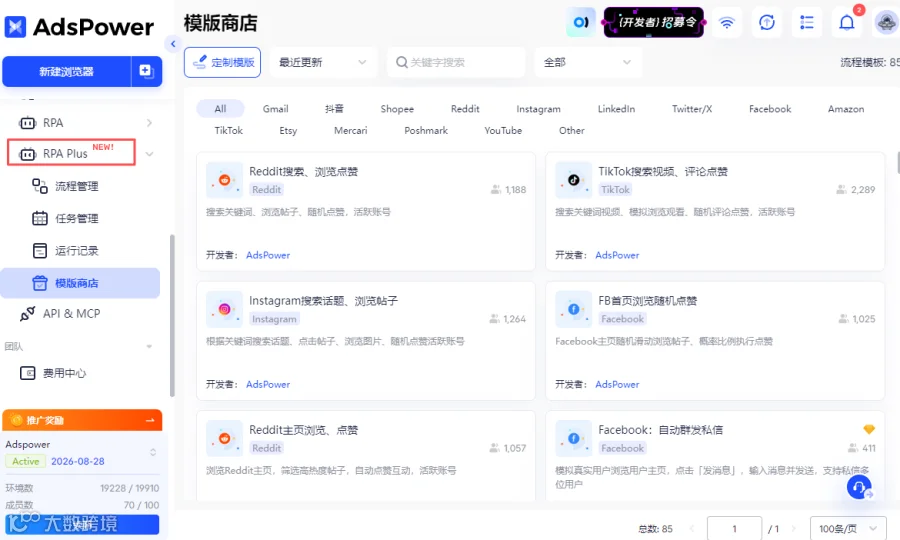Click the sidebar vertical scrollbar
The width and height of the screenshot is (900, 540).
172,316
